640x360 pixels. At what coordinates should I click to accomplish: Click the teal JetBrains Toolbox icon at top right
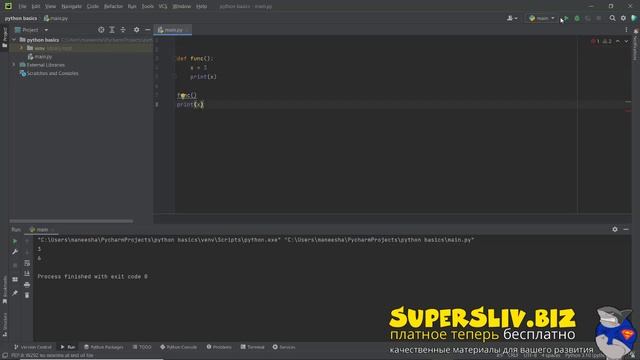[x=634, y=18]
